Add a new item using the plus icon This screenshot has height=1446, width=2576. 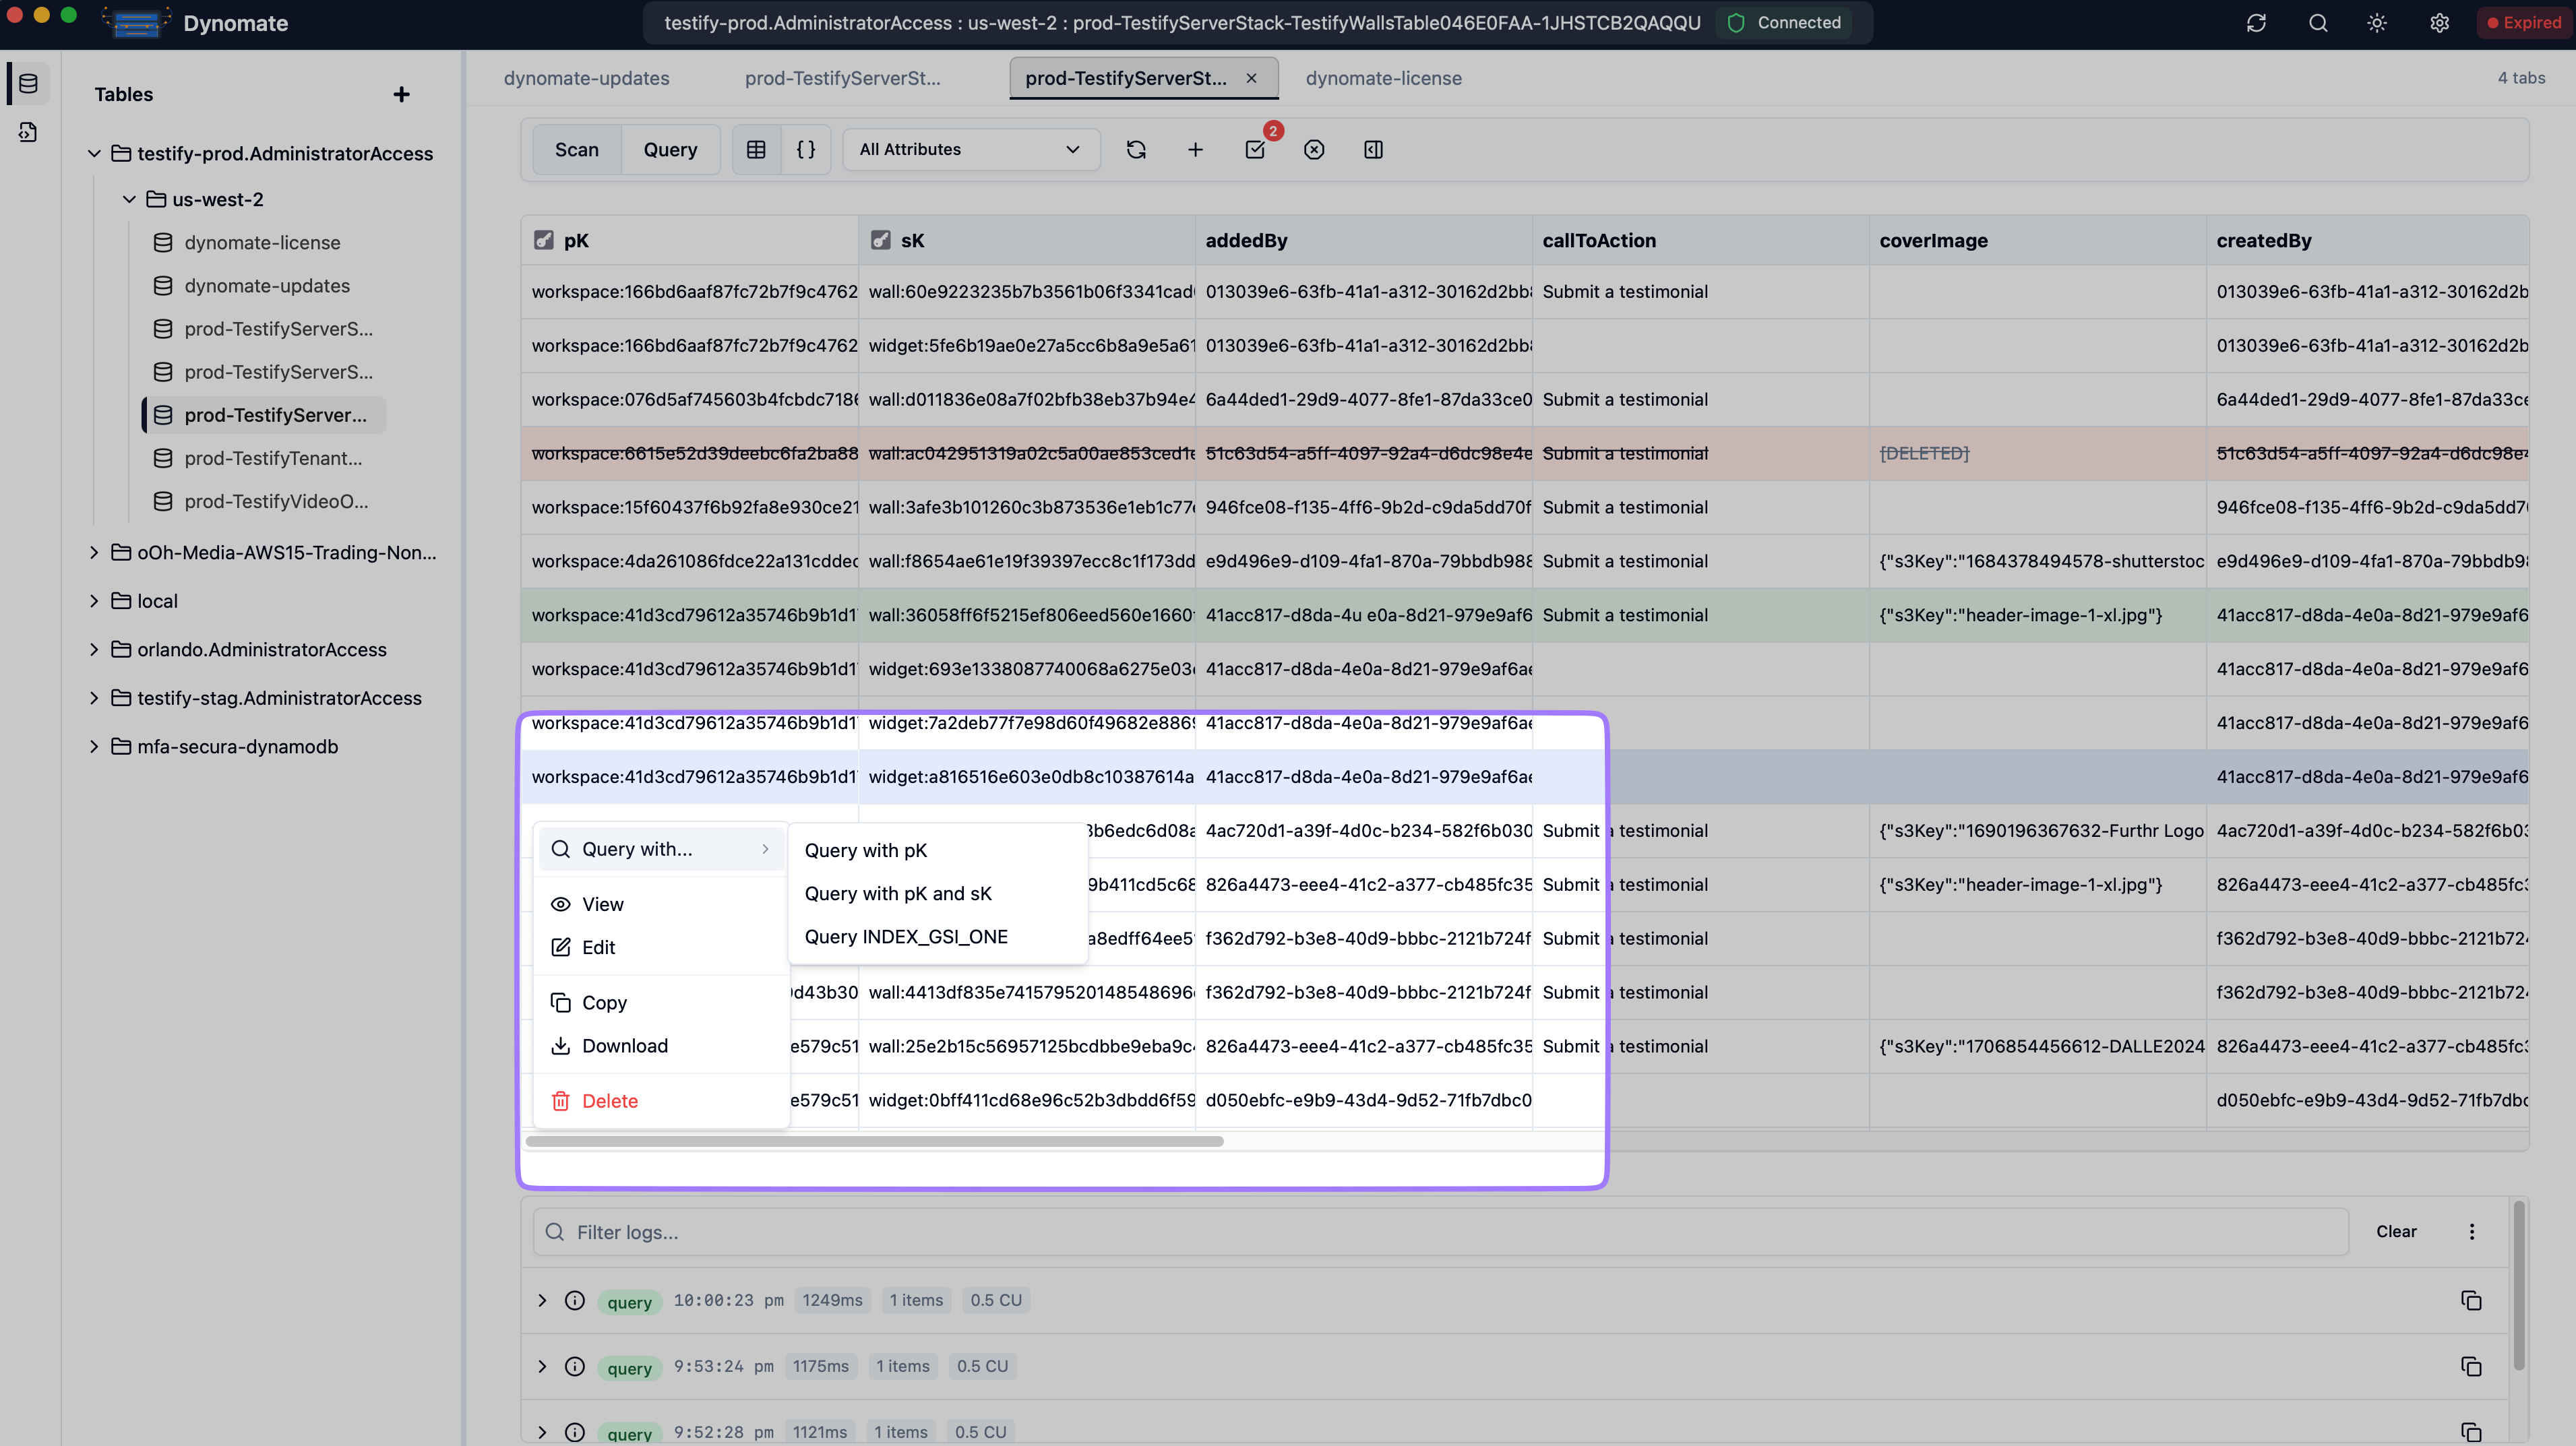pos(1195,149)
